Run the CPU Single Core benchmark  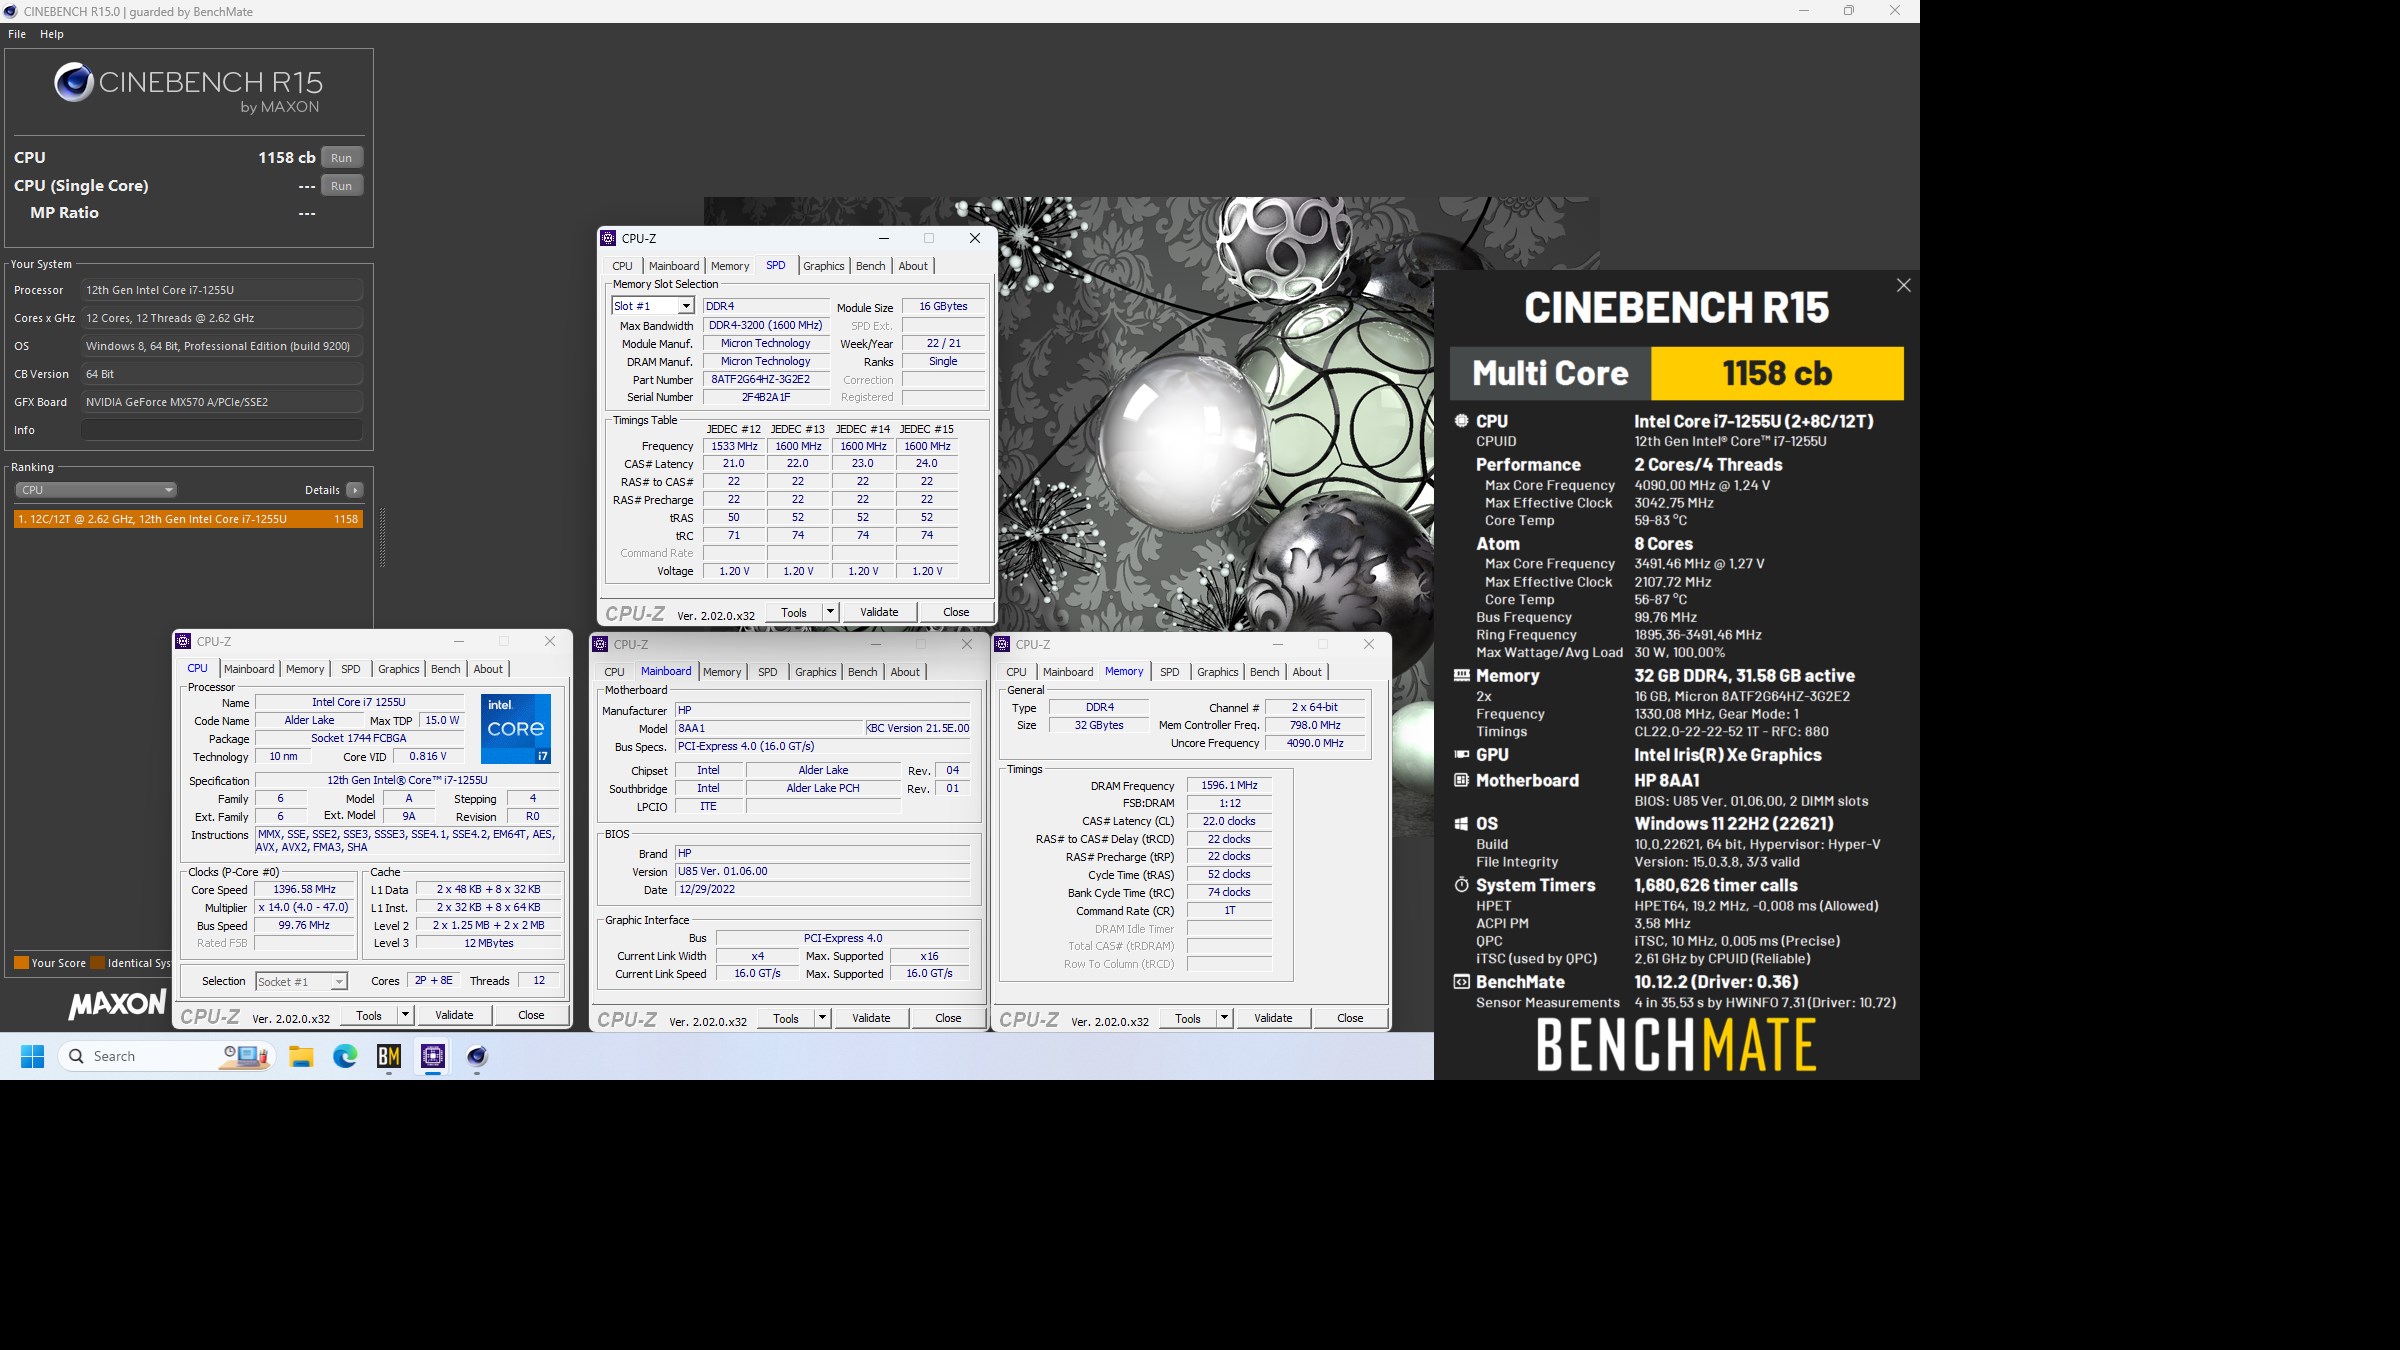coord(342,186)
